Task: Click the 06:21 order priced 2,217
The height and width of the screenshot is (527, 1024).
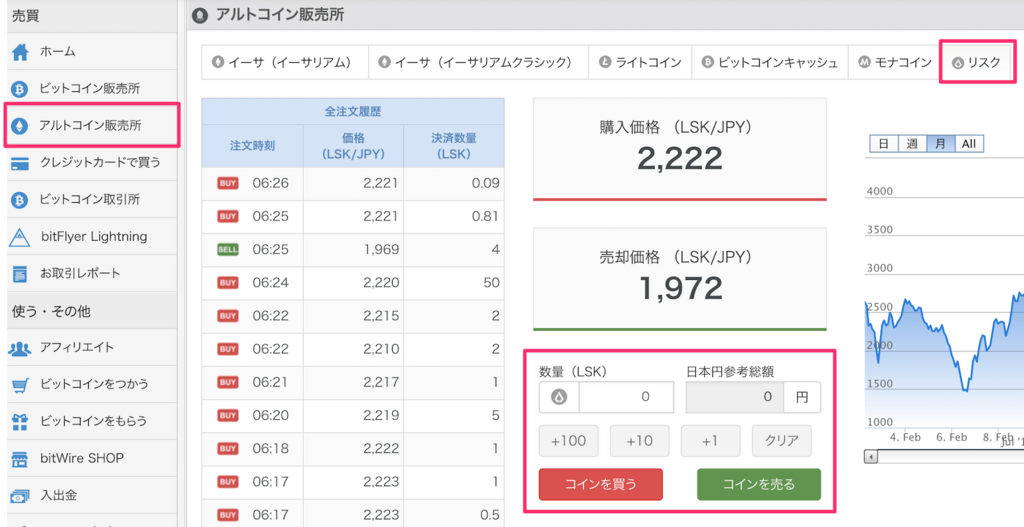Action: point(353,382)
